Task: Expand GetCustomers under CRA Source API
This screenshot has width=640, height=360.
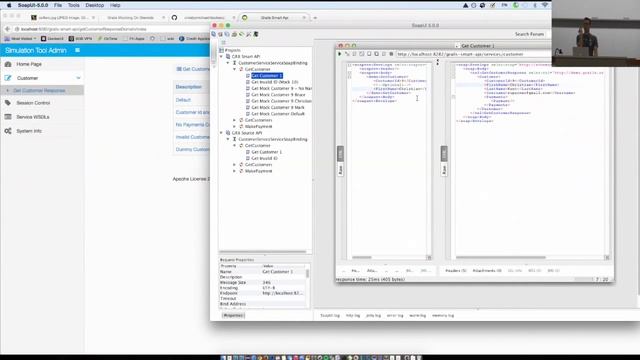Action: 235,164
